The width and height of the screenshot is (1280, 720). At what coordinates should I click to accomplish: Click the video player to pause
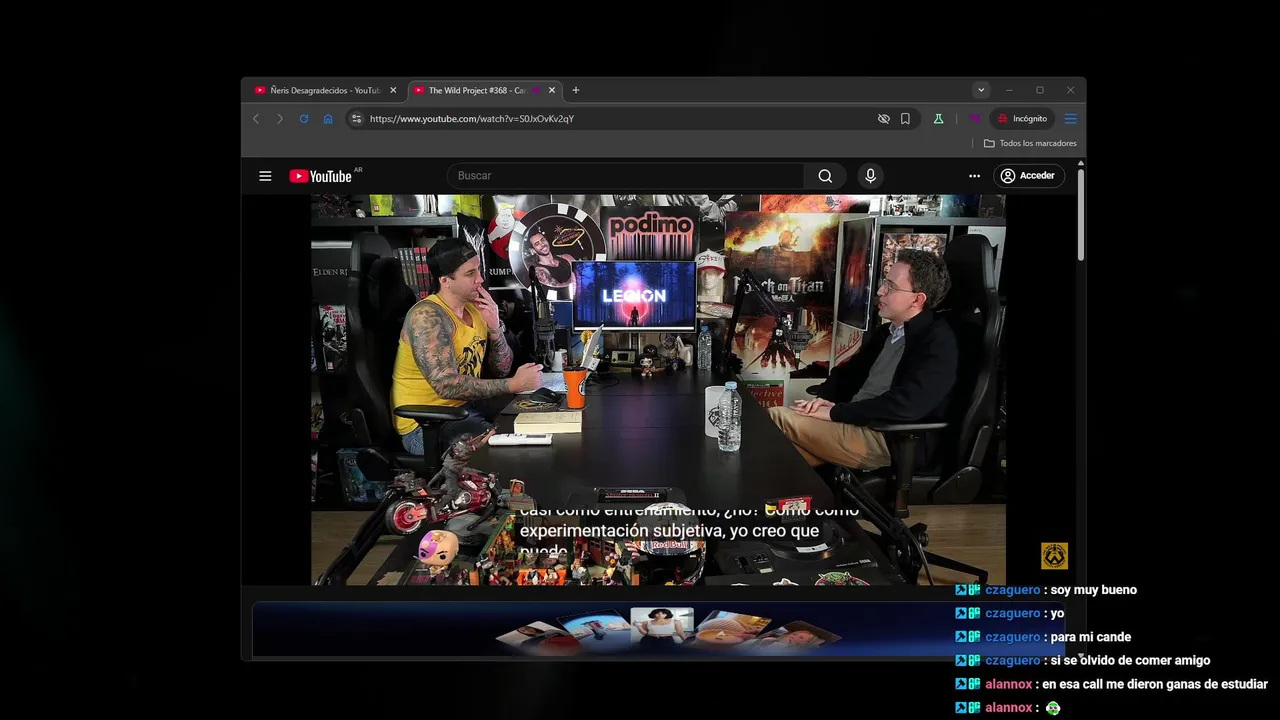(x=658, y=390)
